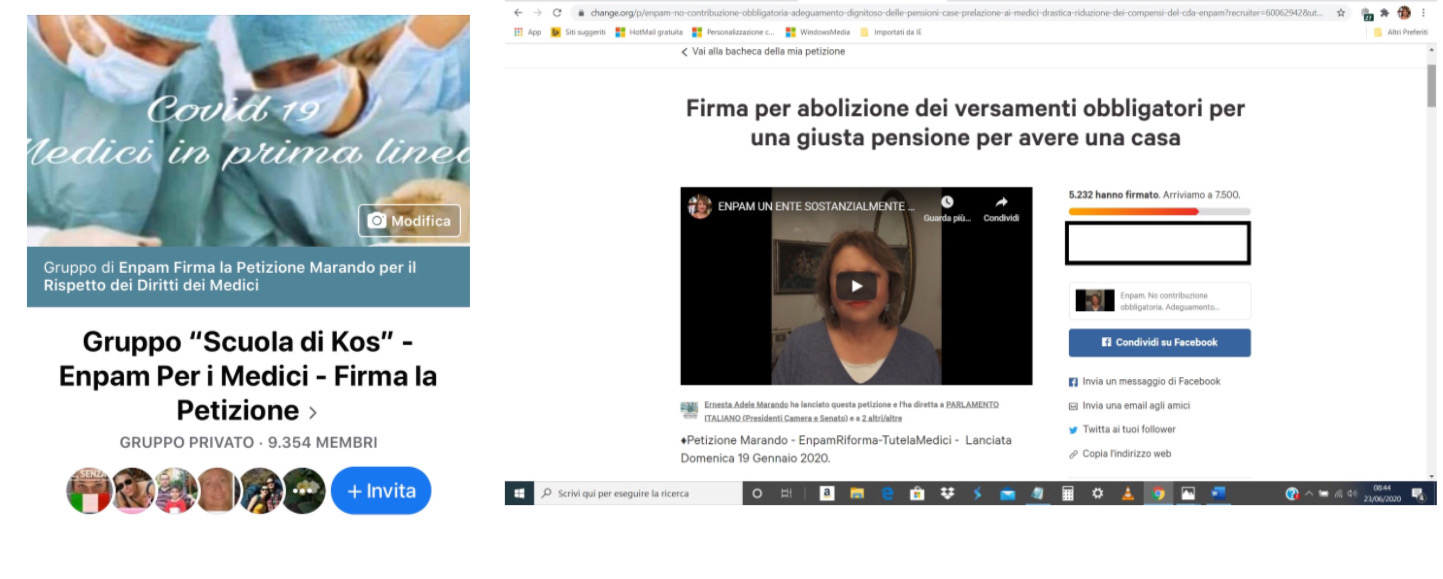Open the WindowsMedia bookmark
Viewport: 1443px width, 579px height.
point(818,32)
